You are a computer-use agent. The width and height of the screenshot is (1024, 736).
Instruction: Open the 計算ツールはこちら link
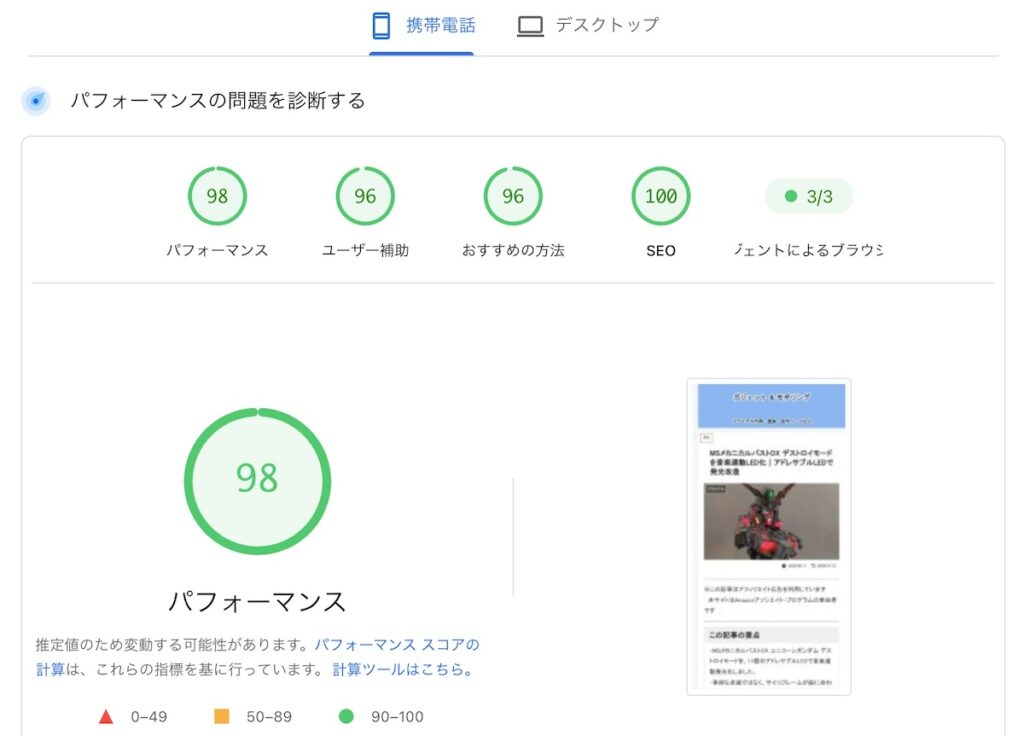tap(404, 669)
